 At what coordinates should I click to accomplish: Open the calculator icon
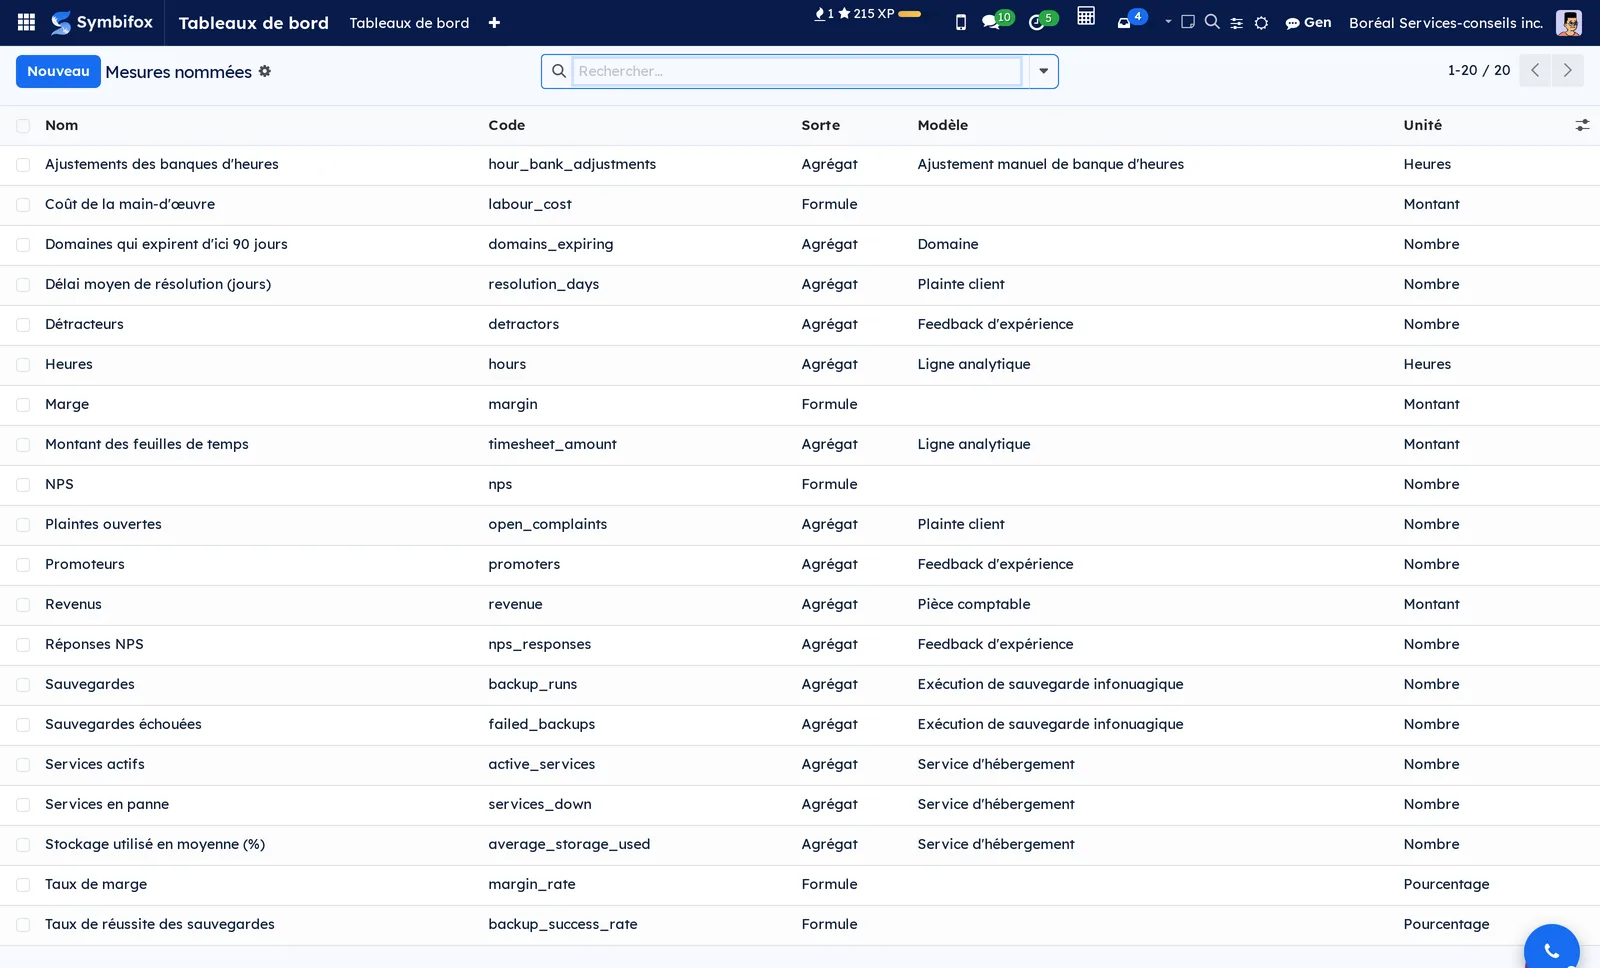(x=1086, y=16)
